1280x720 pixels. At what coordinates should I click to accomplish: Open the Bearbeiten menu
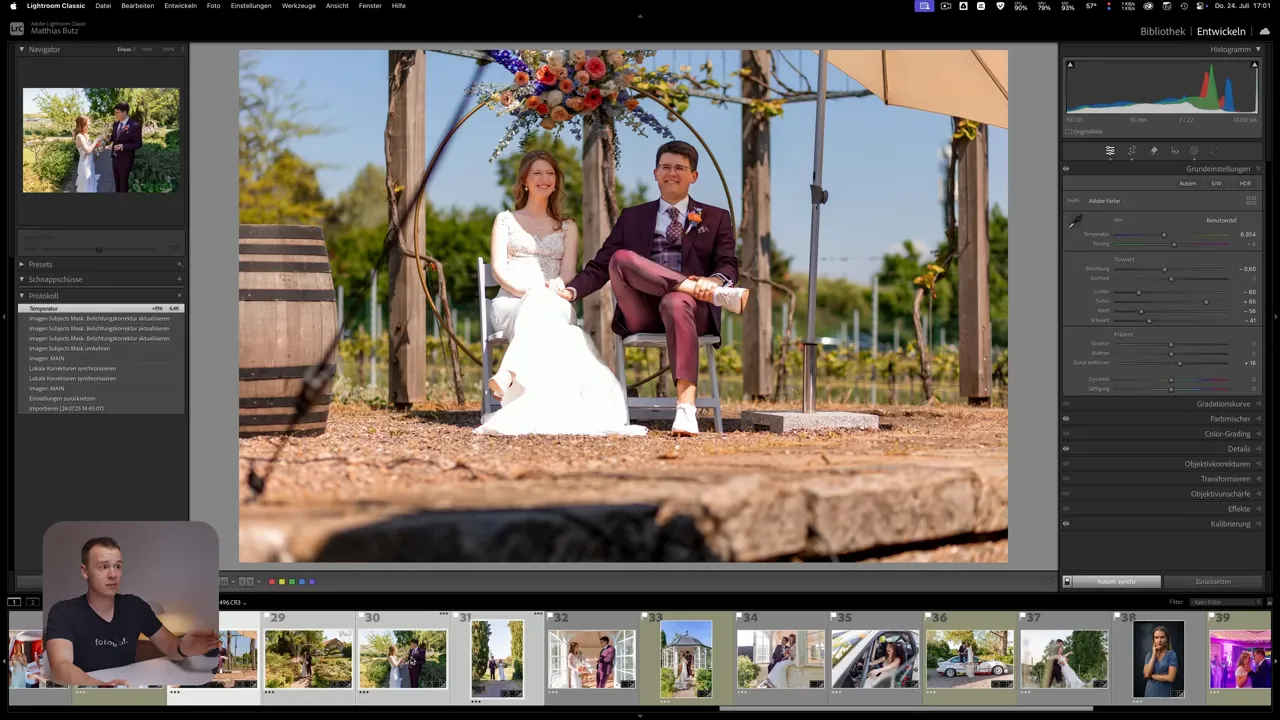[x=137, y=6]
